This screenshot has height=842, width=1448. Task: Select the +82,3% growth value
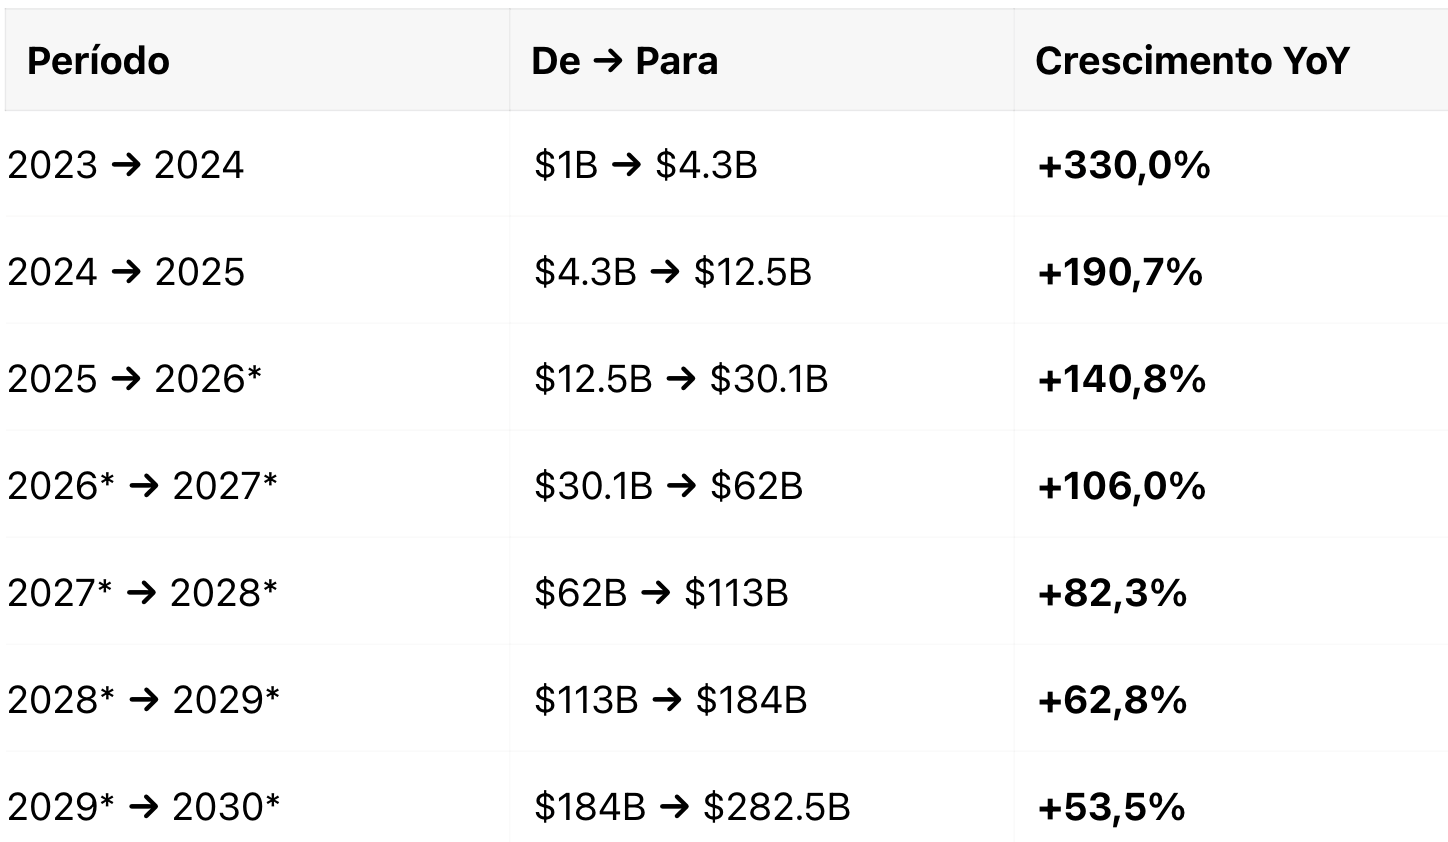pyautogui.click(x=1113, y=593)
